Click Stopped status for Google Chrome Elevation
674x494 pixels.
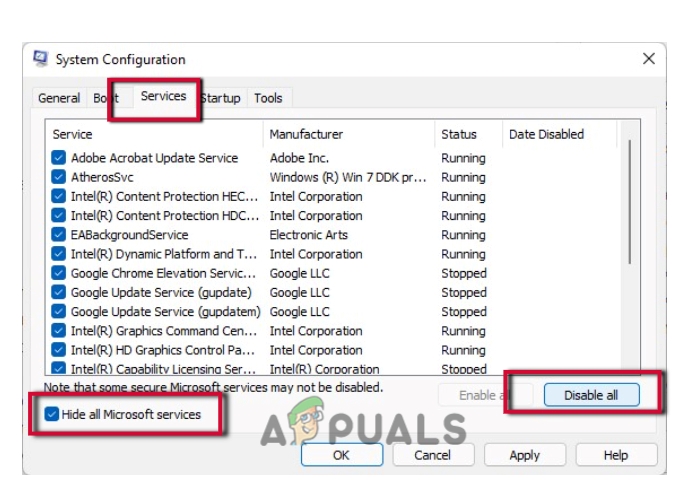(464, 273)
